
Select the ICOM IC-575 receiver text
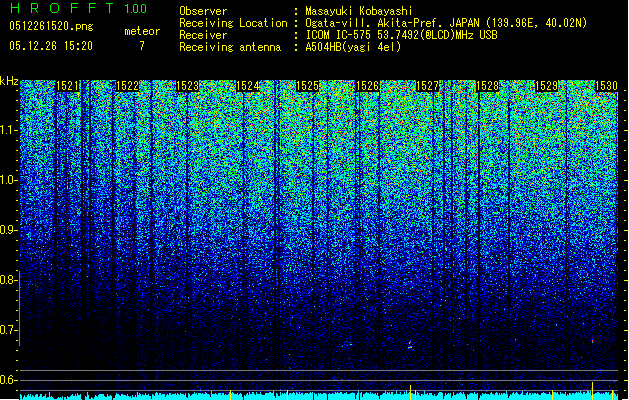tap(401, 35)
